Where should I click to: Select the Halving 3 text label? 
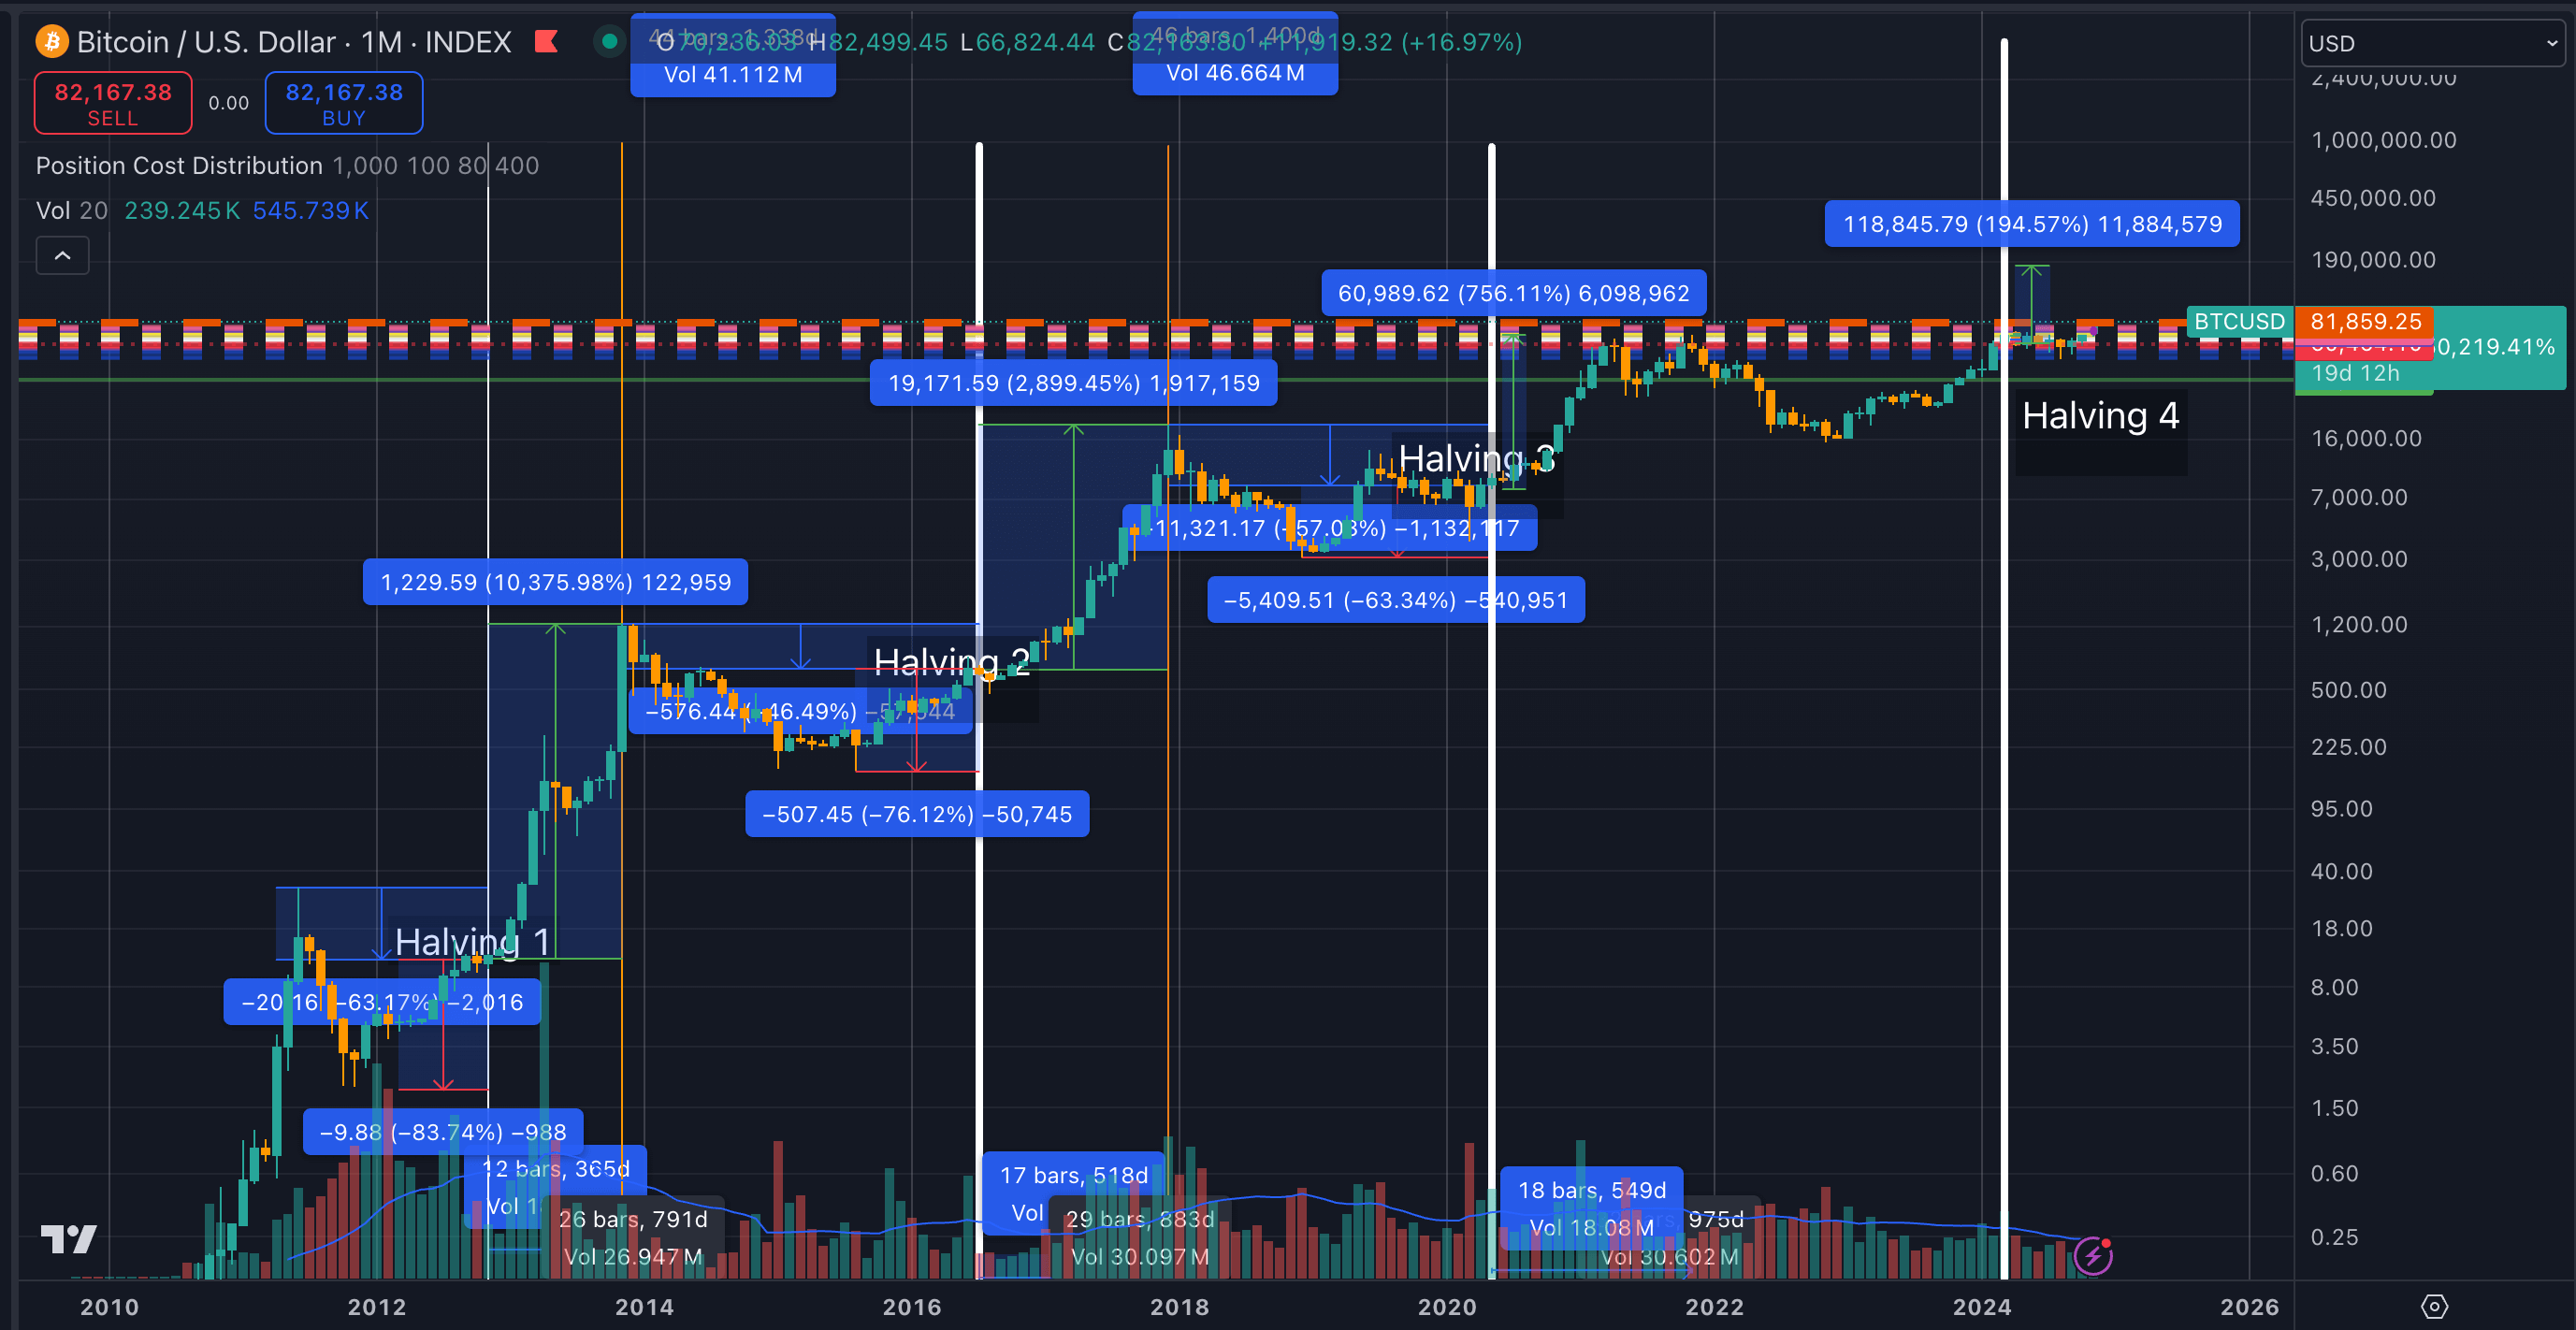click(x=1477, y=458)
